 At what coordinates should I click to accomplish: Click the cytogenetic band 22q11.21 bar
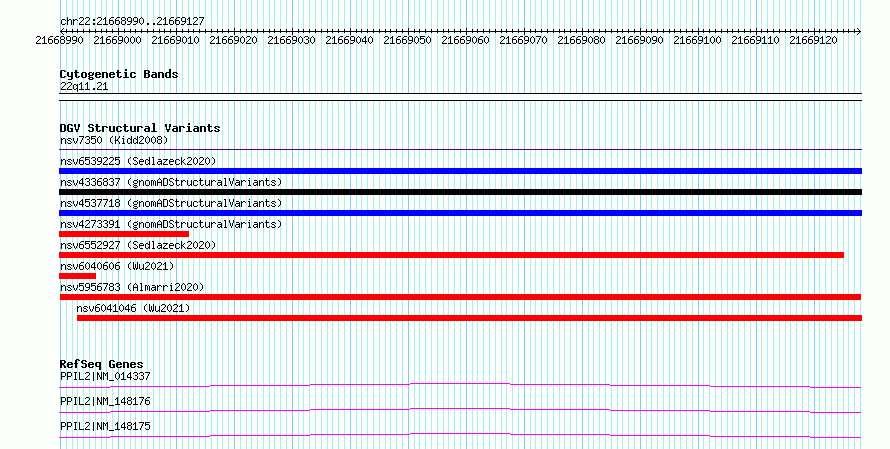460,97
